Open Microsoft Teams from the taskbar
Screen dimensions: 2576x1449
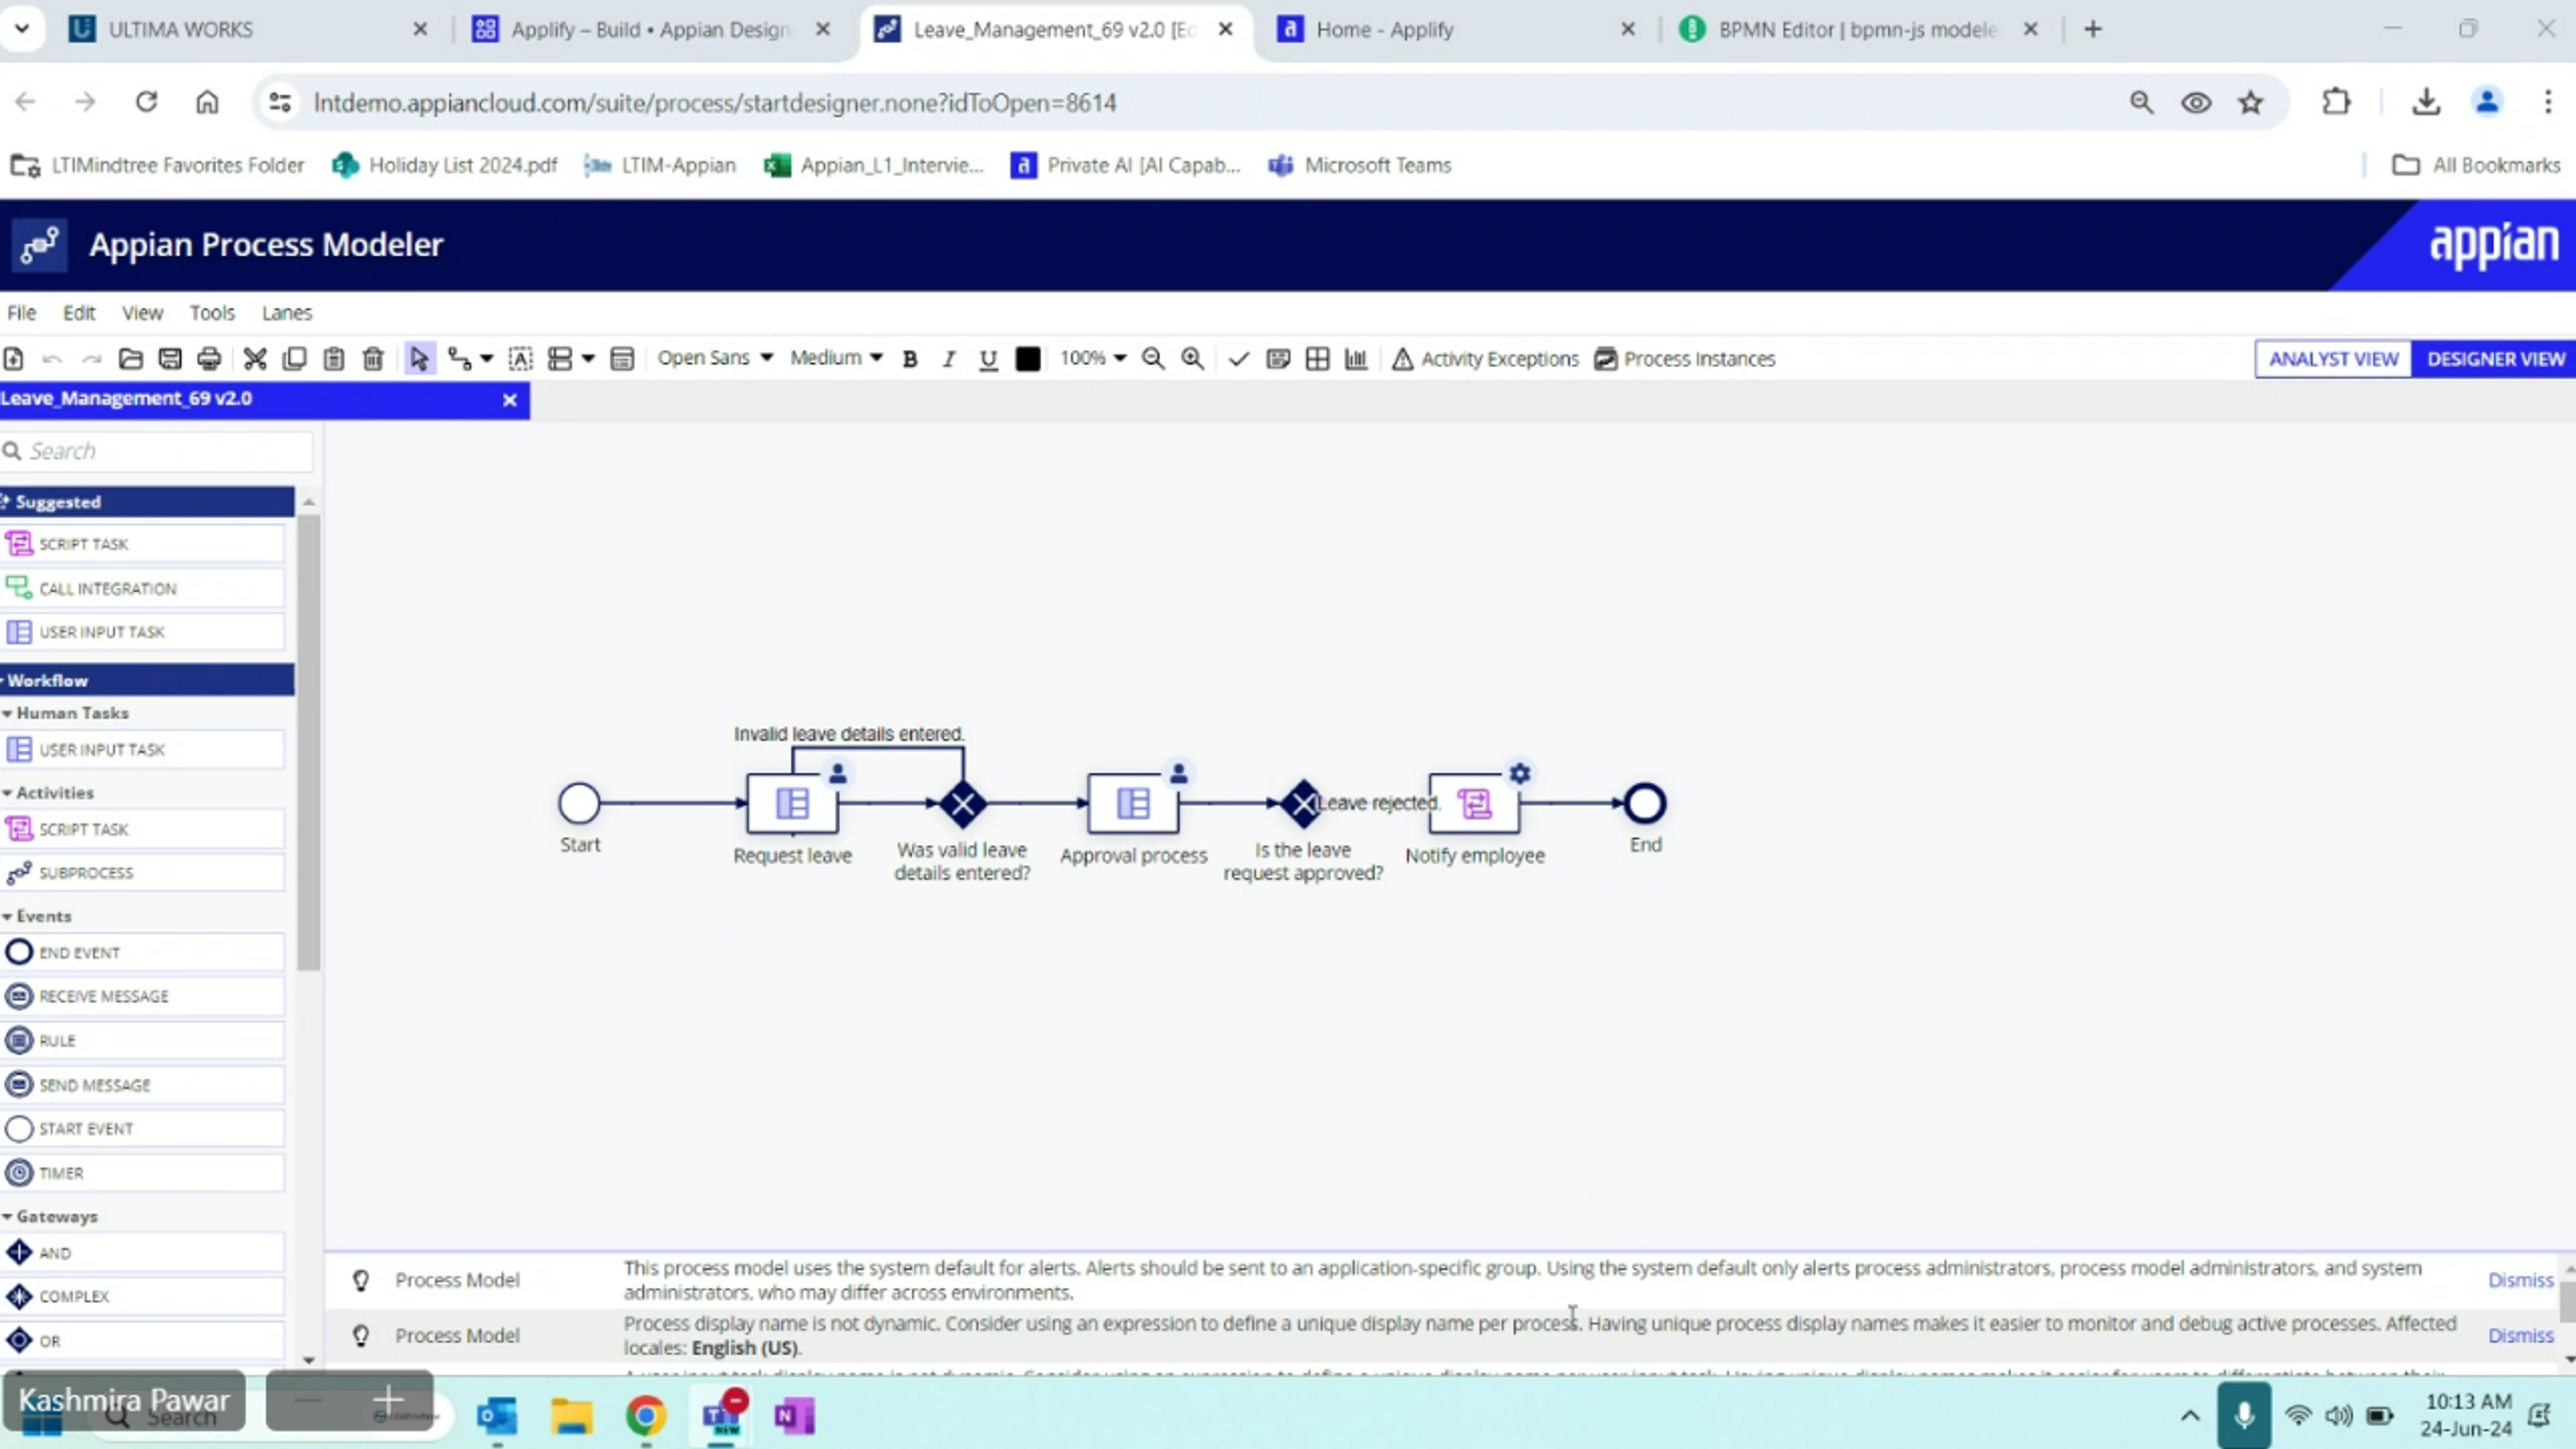click(x=722, y=1416)
